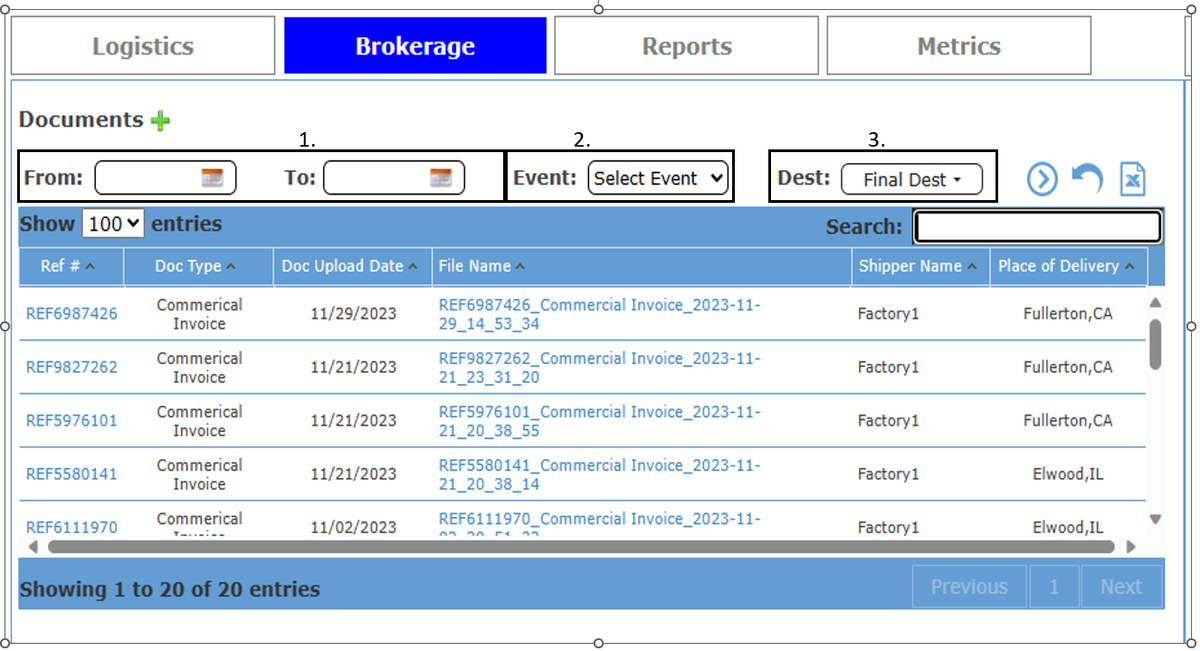This screenshot has height=651, width=1200.
Task: Focus the Search input field
Action: pyautogui.click(x=1038, y=227)
